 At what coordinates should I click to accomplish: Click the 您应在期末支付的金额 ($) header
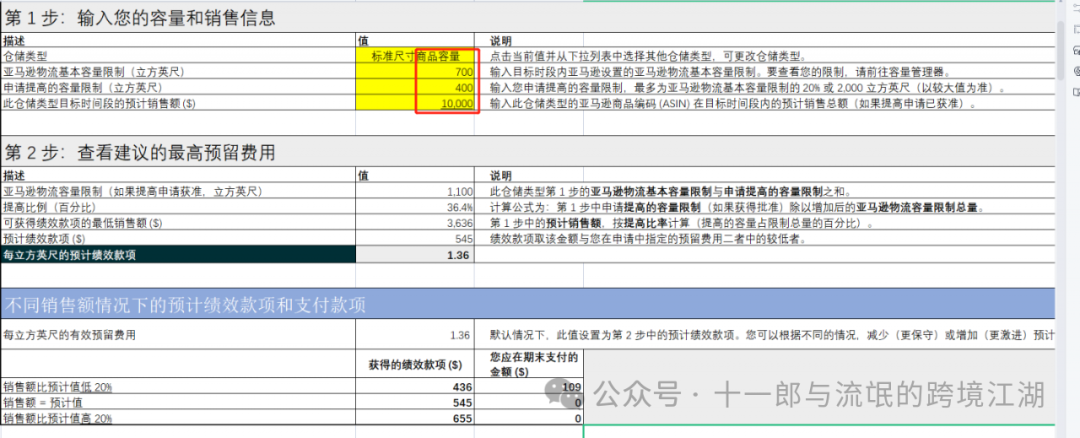click(x=534, y=363)
